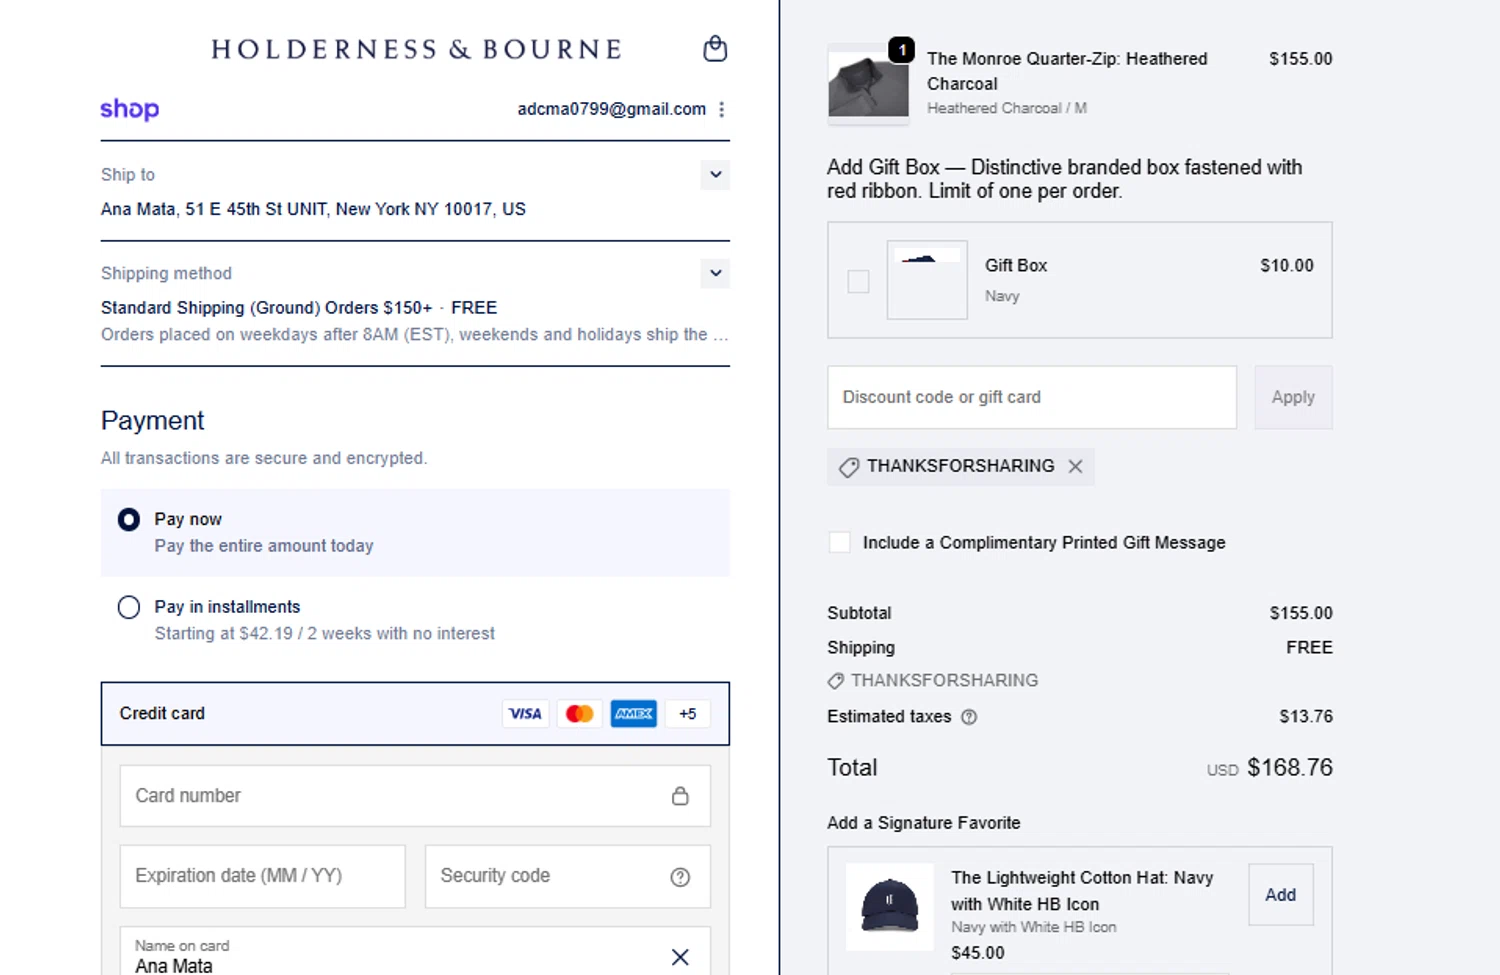
Task: Select Pay in installments option
Action: (x=129, y=607)
